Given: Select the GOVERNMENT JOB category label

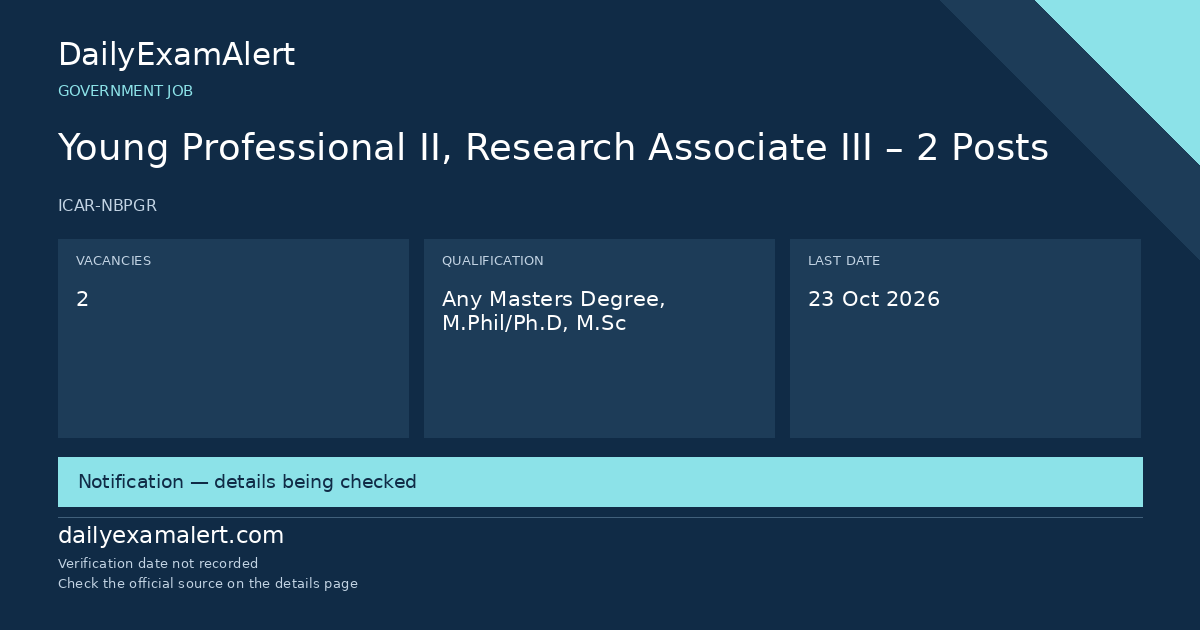Looking at the screenshot, I should click(125, 91).
